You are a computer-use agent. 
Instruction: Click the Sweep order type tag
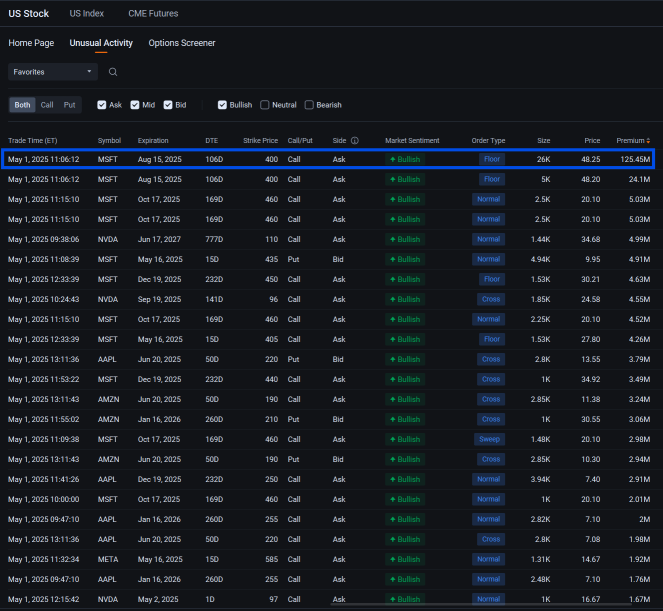[x=489, y=439]
